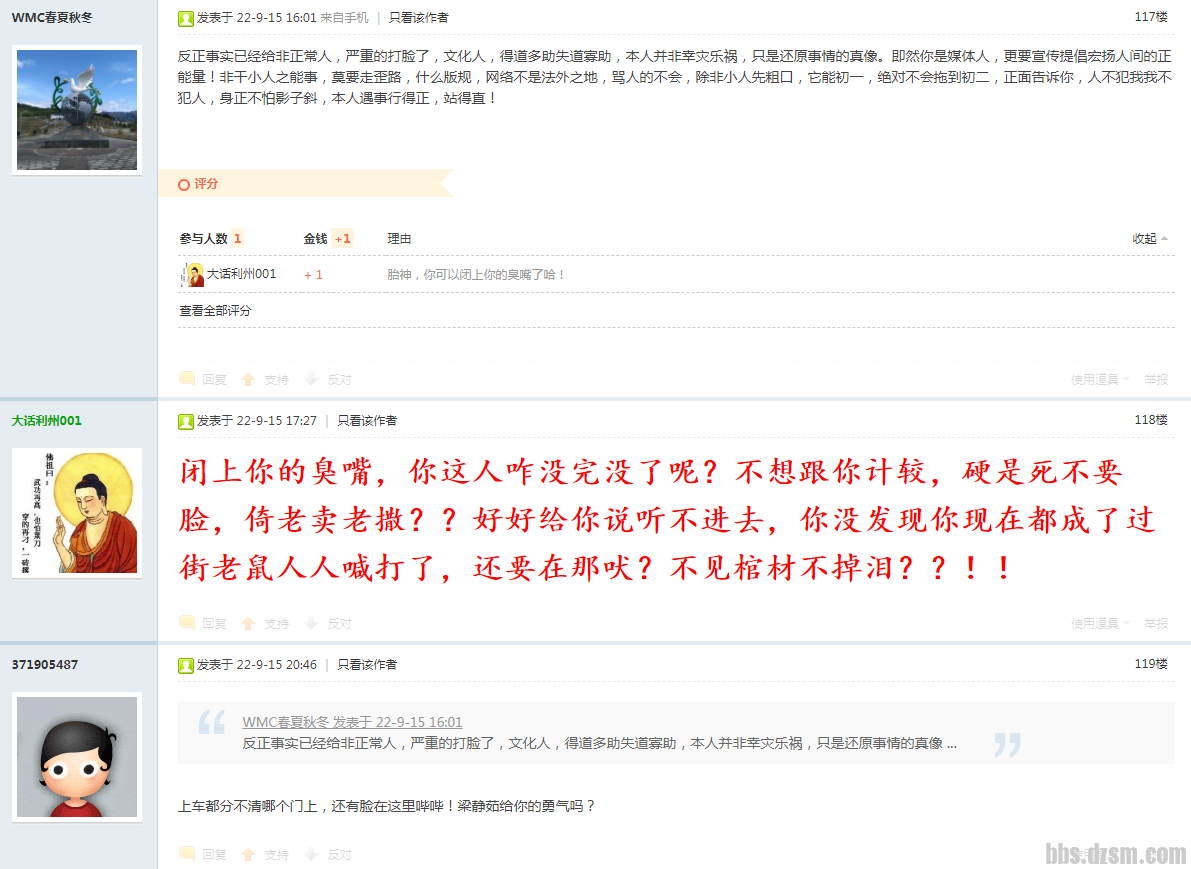Open the cartoon avatar of 371905487
Viewport: 1191px width, 869px height.
77,757
